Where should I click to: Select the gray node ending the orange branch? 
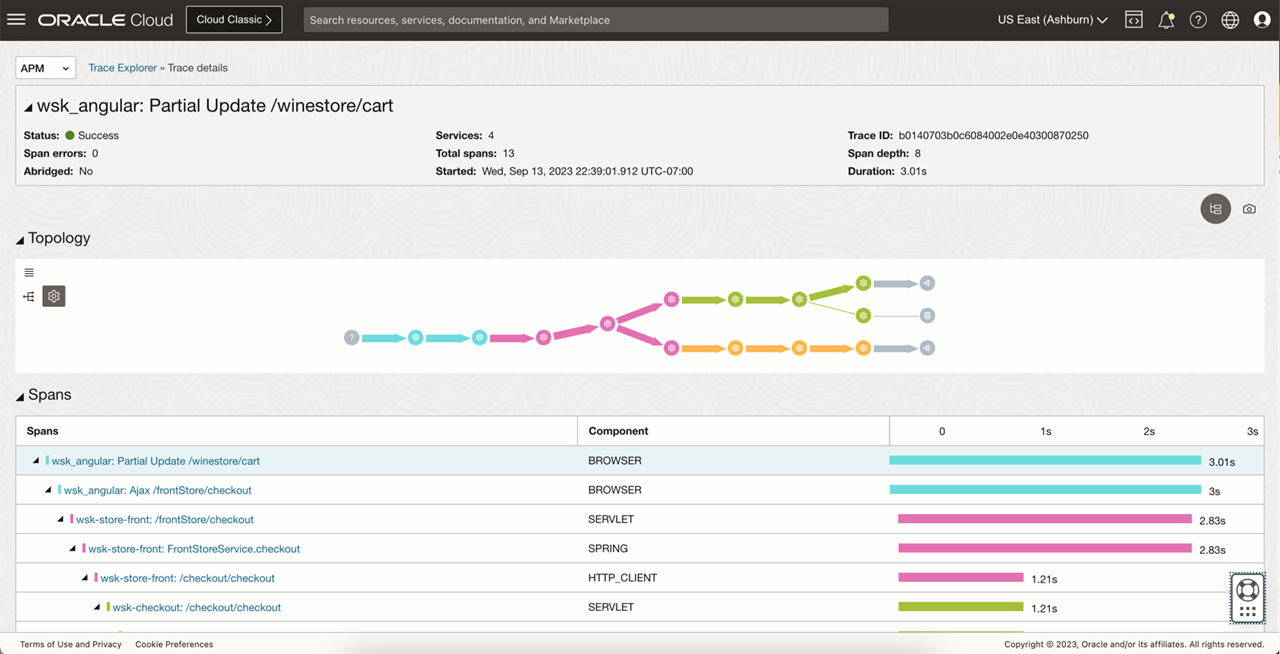[927, 348]
